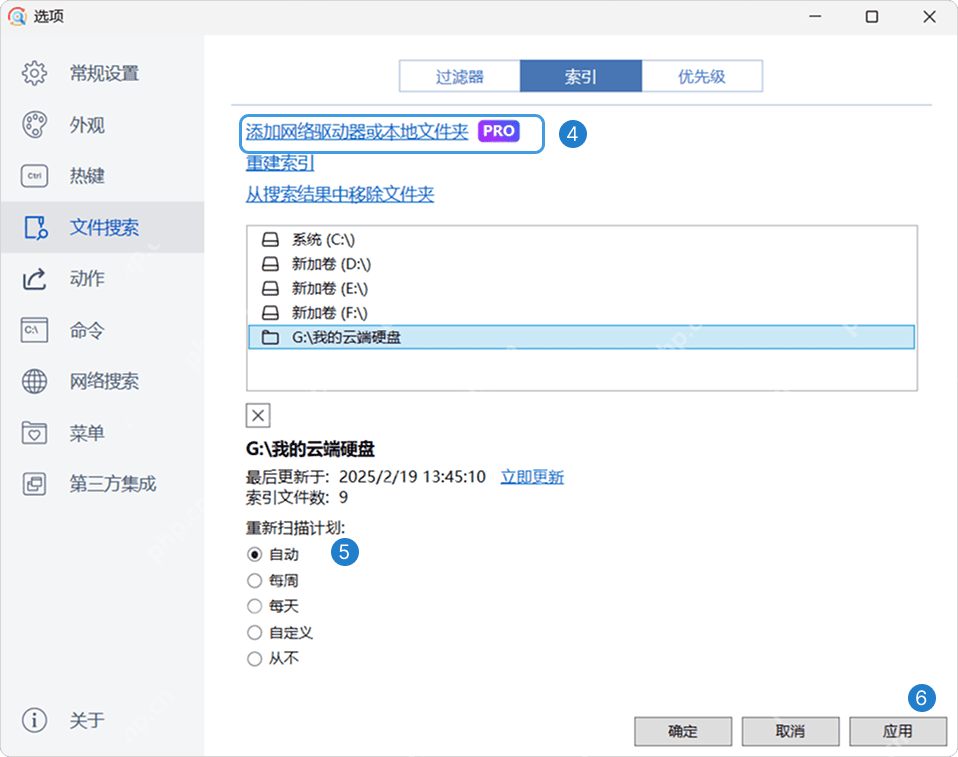
Task: Select 自定义 rescan schedule
Action: 254,632
